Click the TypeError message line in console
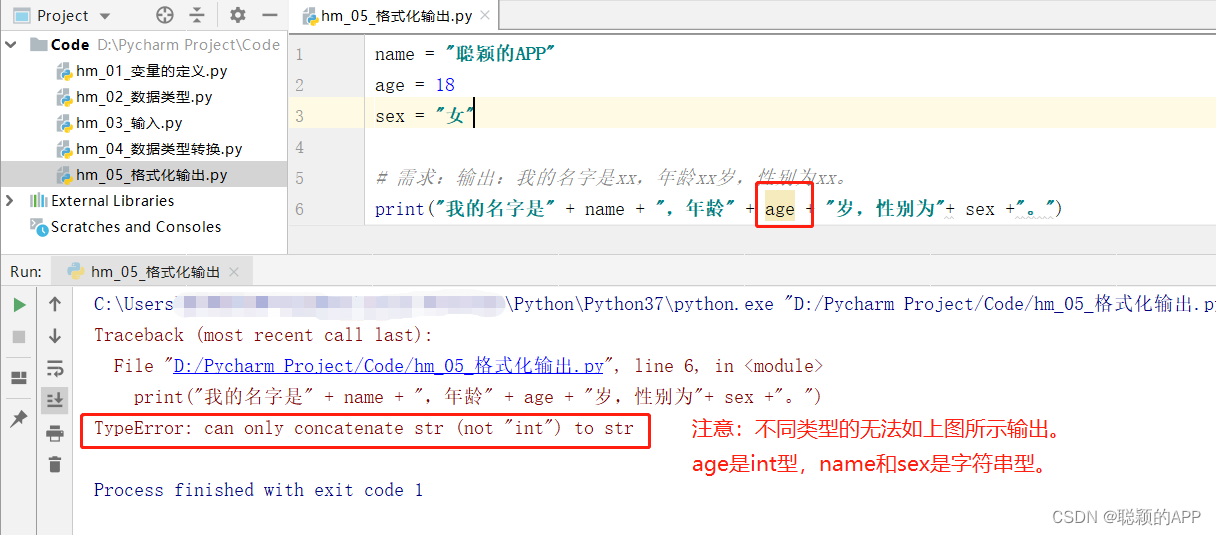 point(364,429)
